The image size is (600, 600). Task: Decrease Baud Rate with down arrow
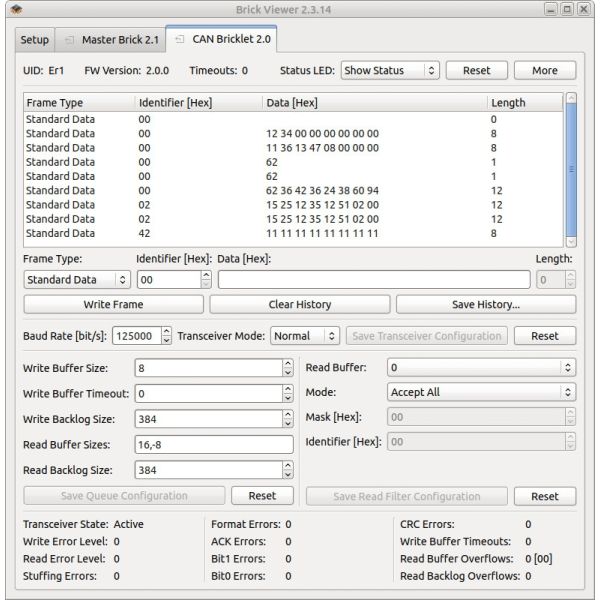pyautogui.click(x=166, y=340)
